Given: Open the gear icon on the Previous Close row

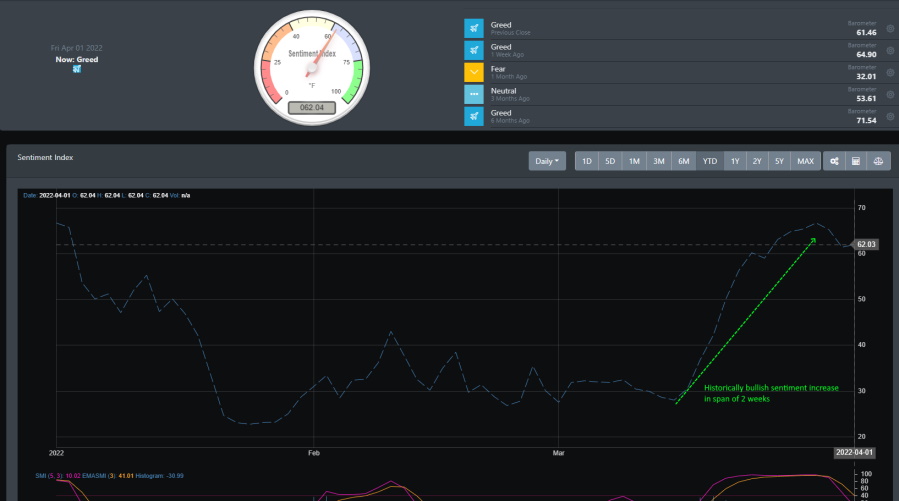Looking at the screenshot, I should pyautogui.click(x=890, y=29).
